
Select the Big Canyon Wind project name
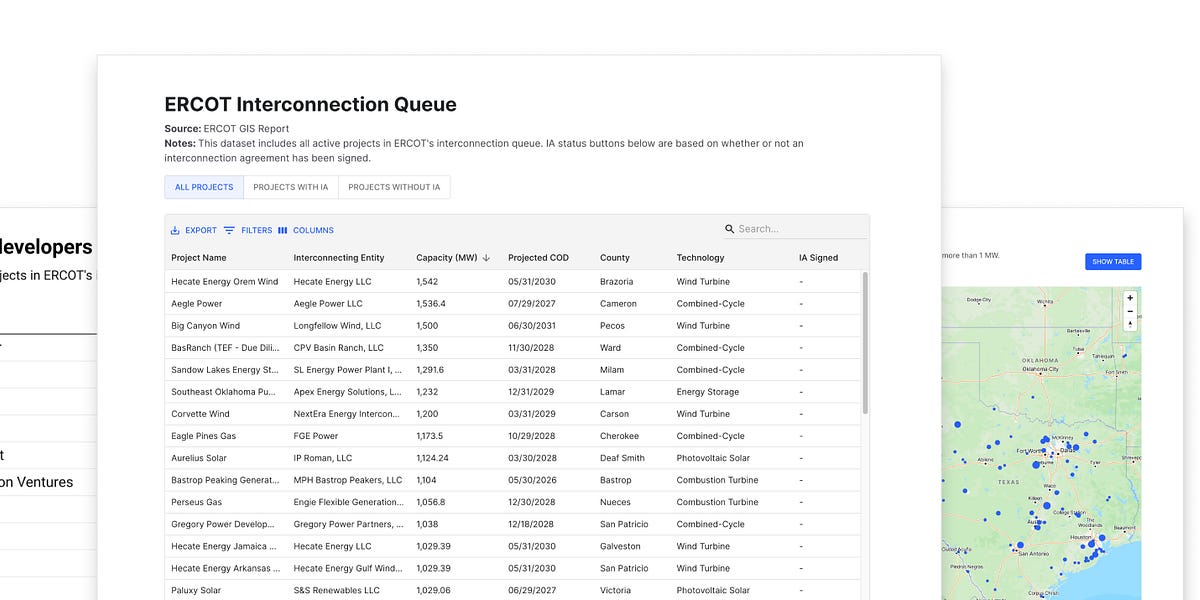tap(206, 326)
